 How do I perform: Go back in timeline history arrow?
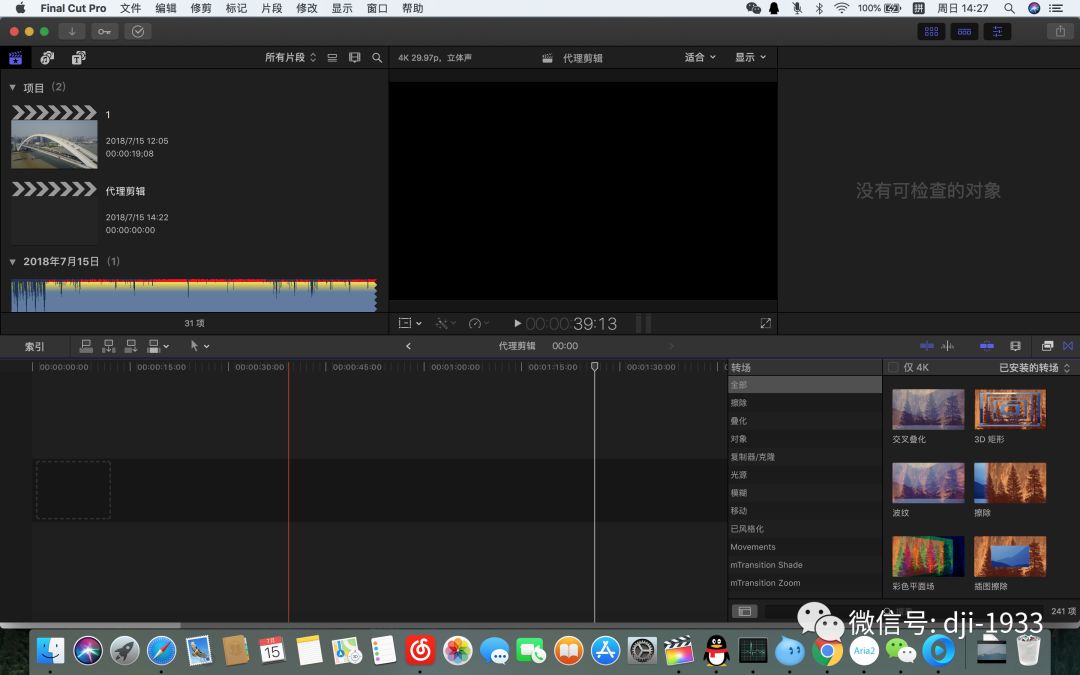coord(408,346)
